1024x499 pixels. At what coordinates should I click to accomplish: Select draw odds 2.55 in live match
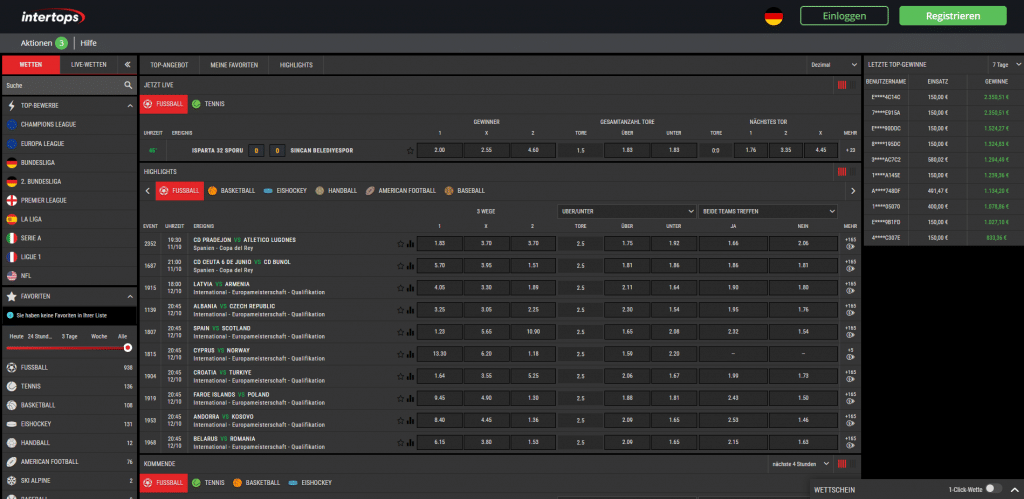coord(487,151)
